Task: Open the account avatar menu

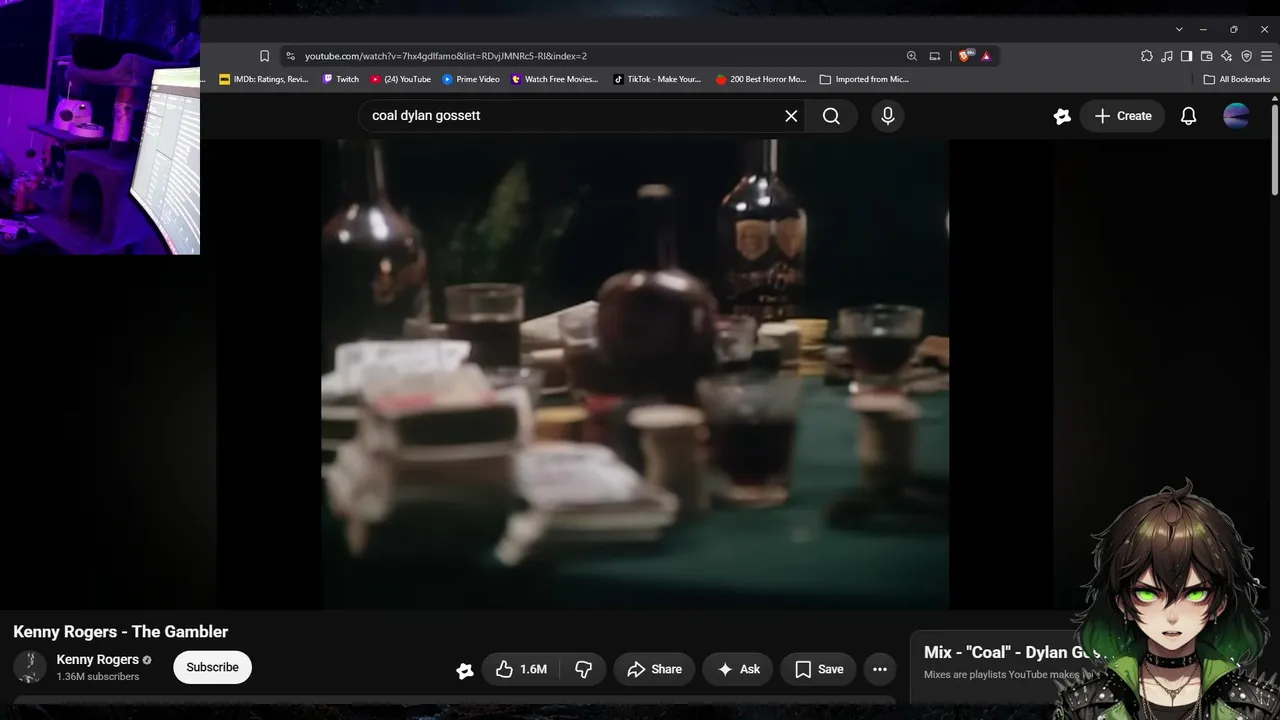Action: pyautogui.click(x=1236, y=116)
